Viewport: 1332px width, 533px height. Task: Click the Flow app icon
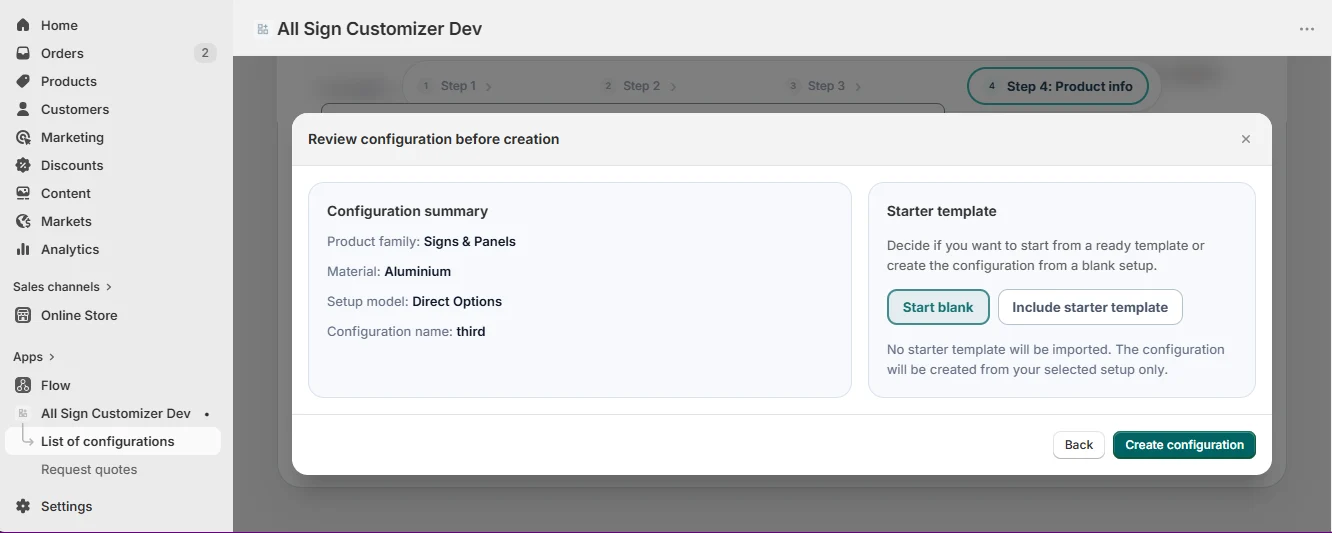coord(23,385)
